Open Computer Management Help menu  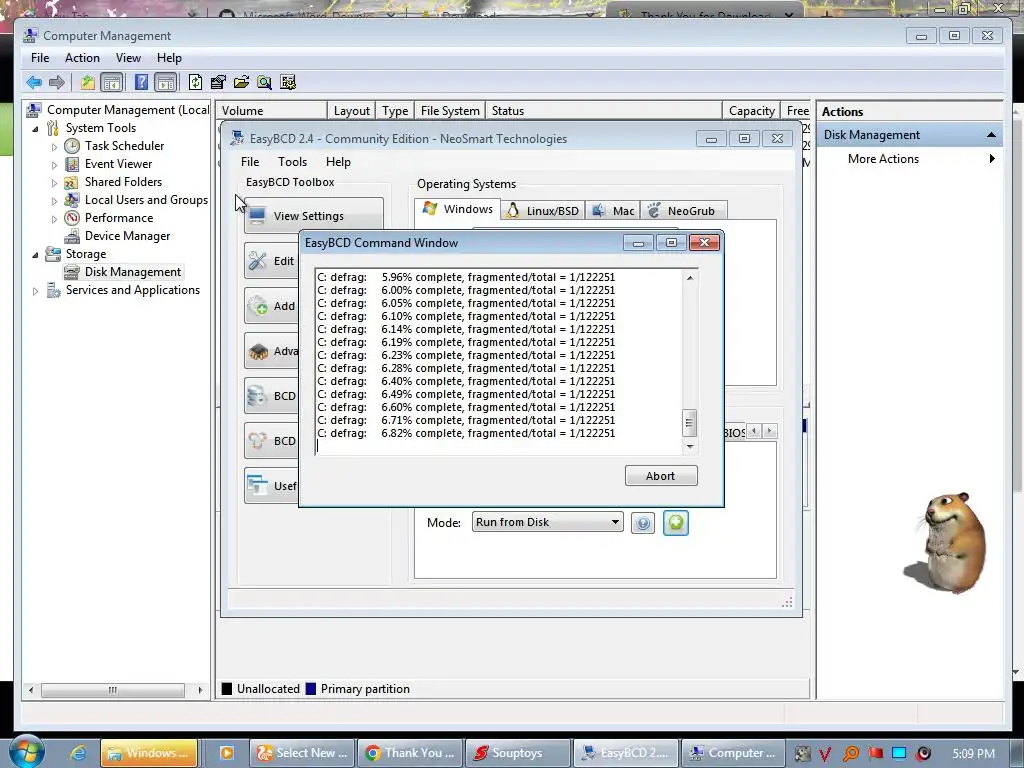(169, 58)
